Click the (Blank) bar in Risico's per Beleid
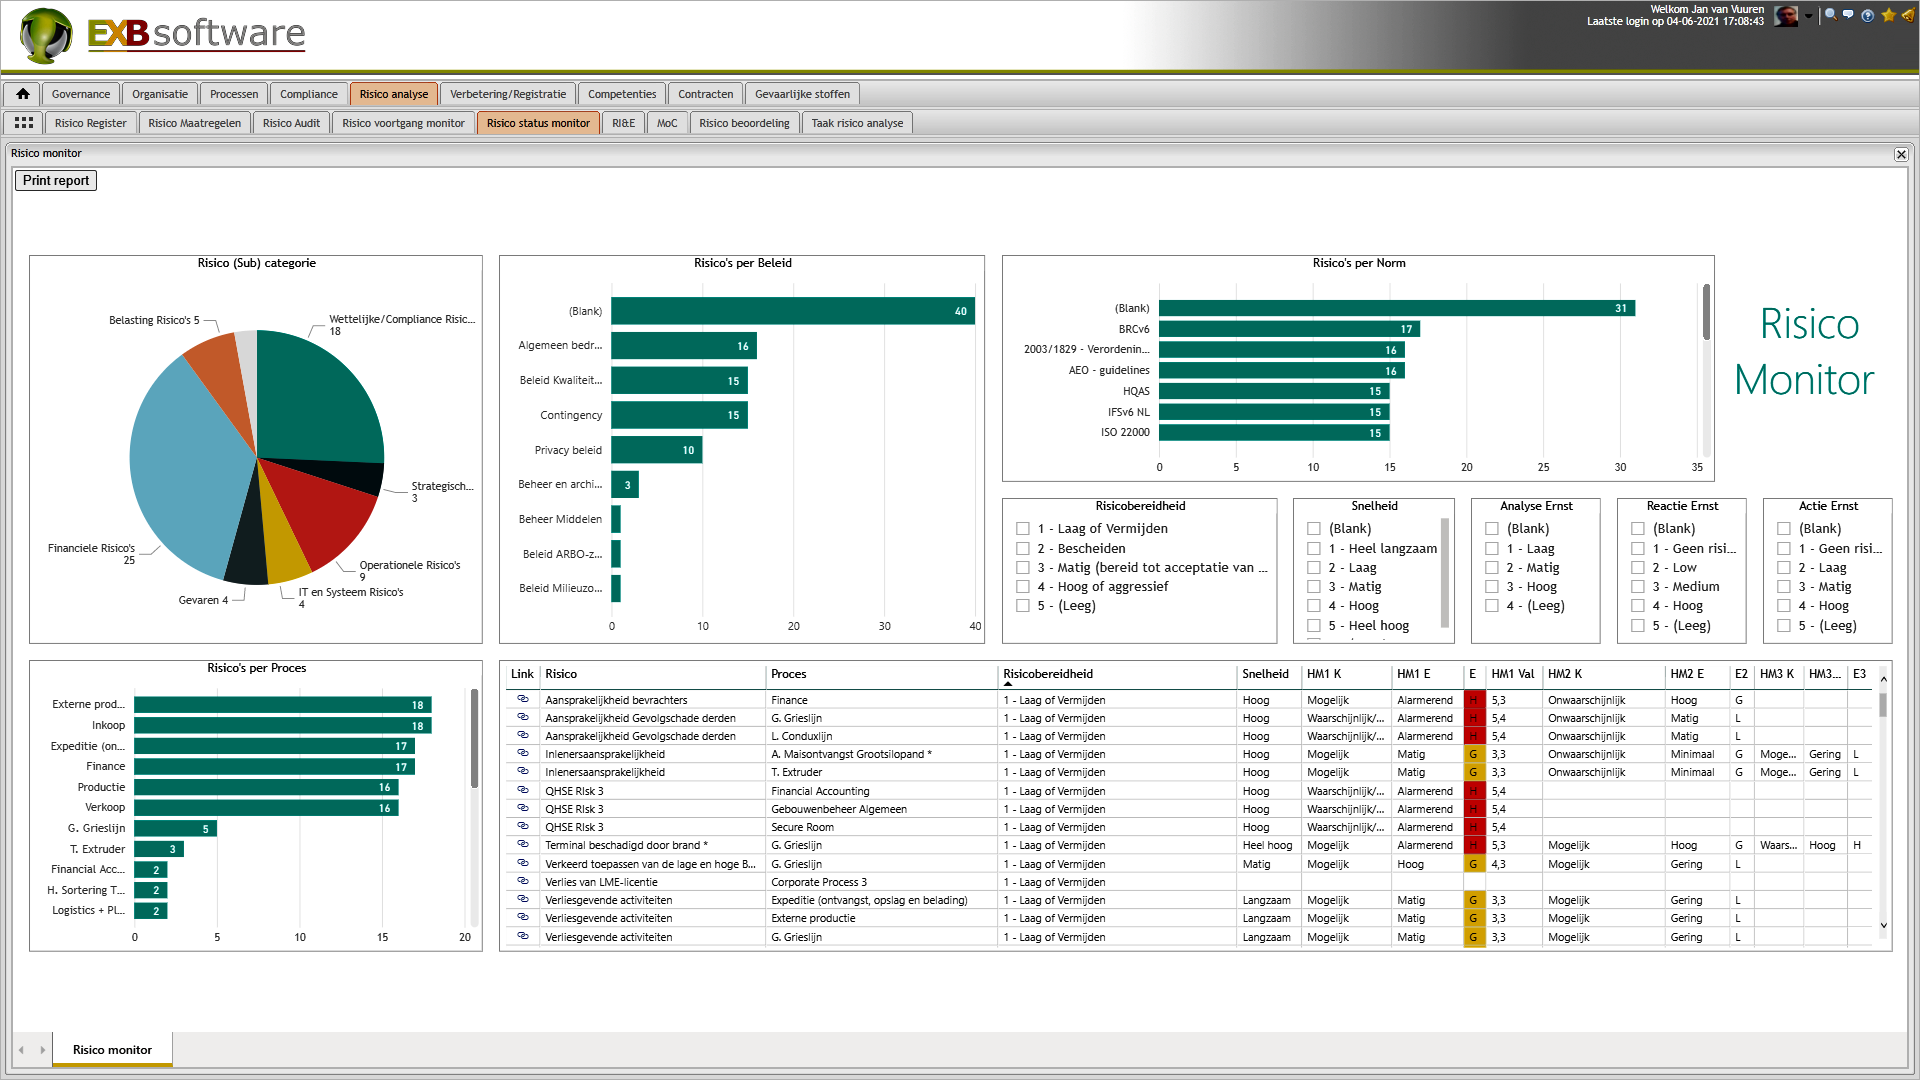Image resolution: width=1920 pixels, height=1080 pixels. (x=792, y=311)
